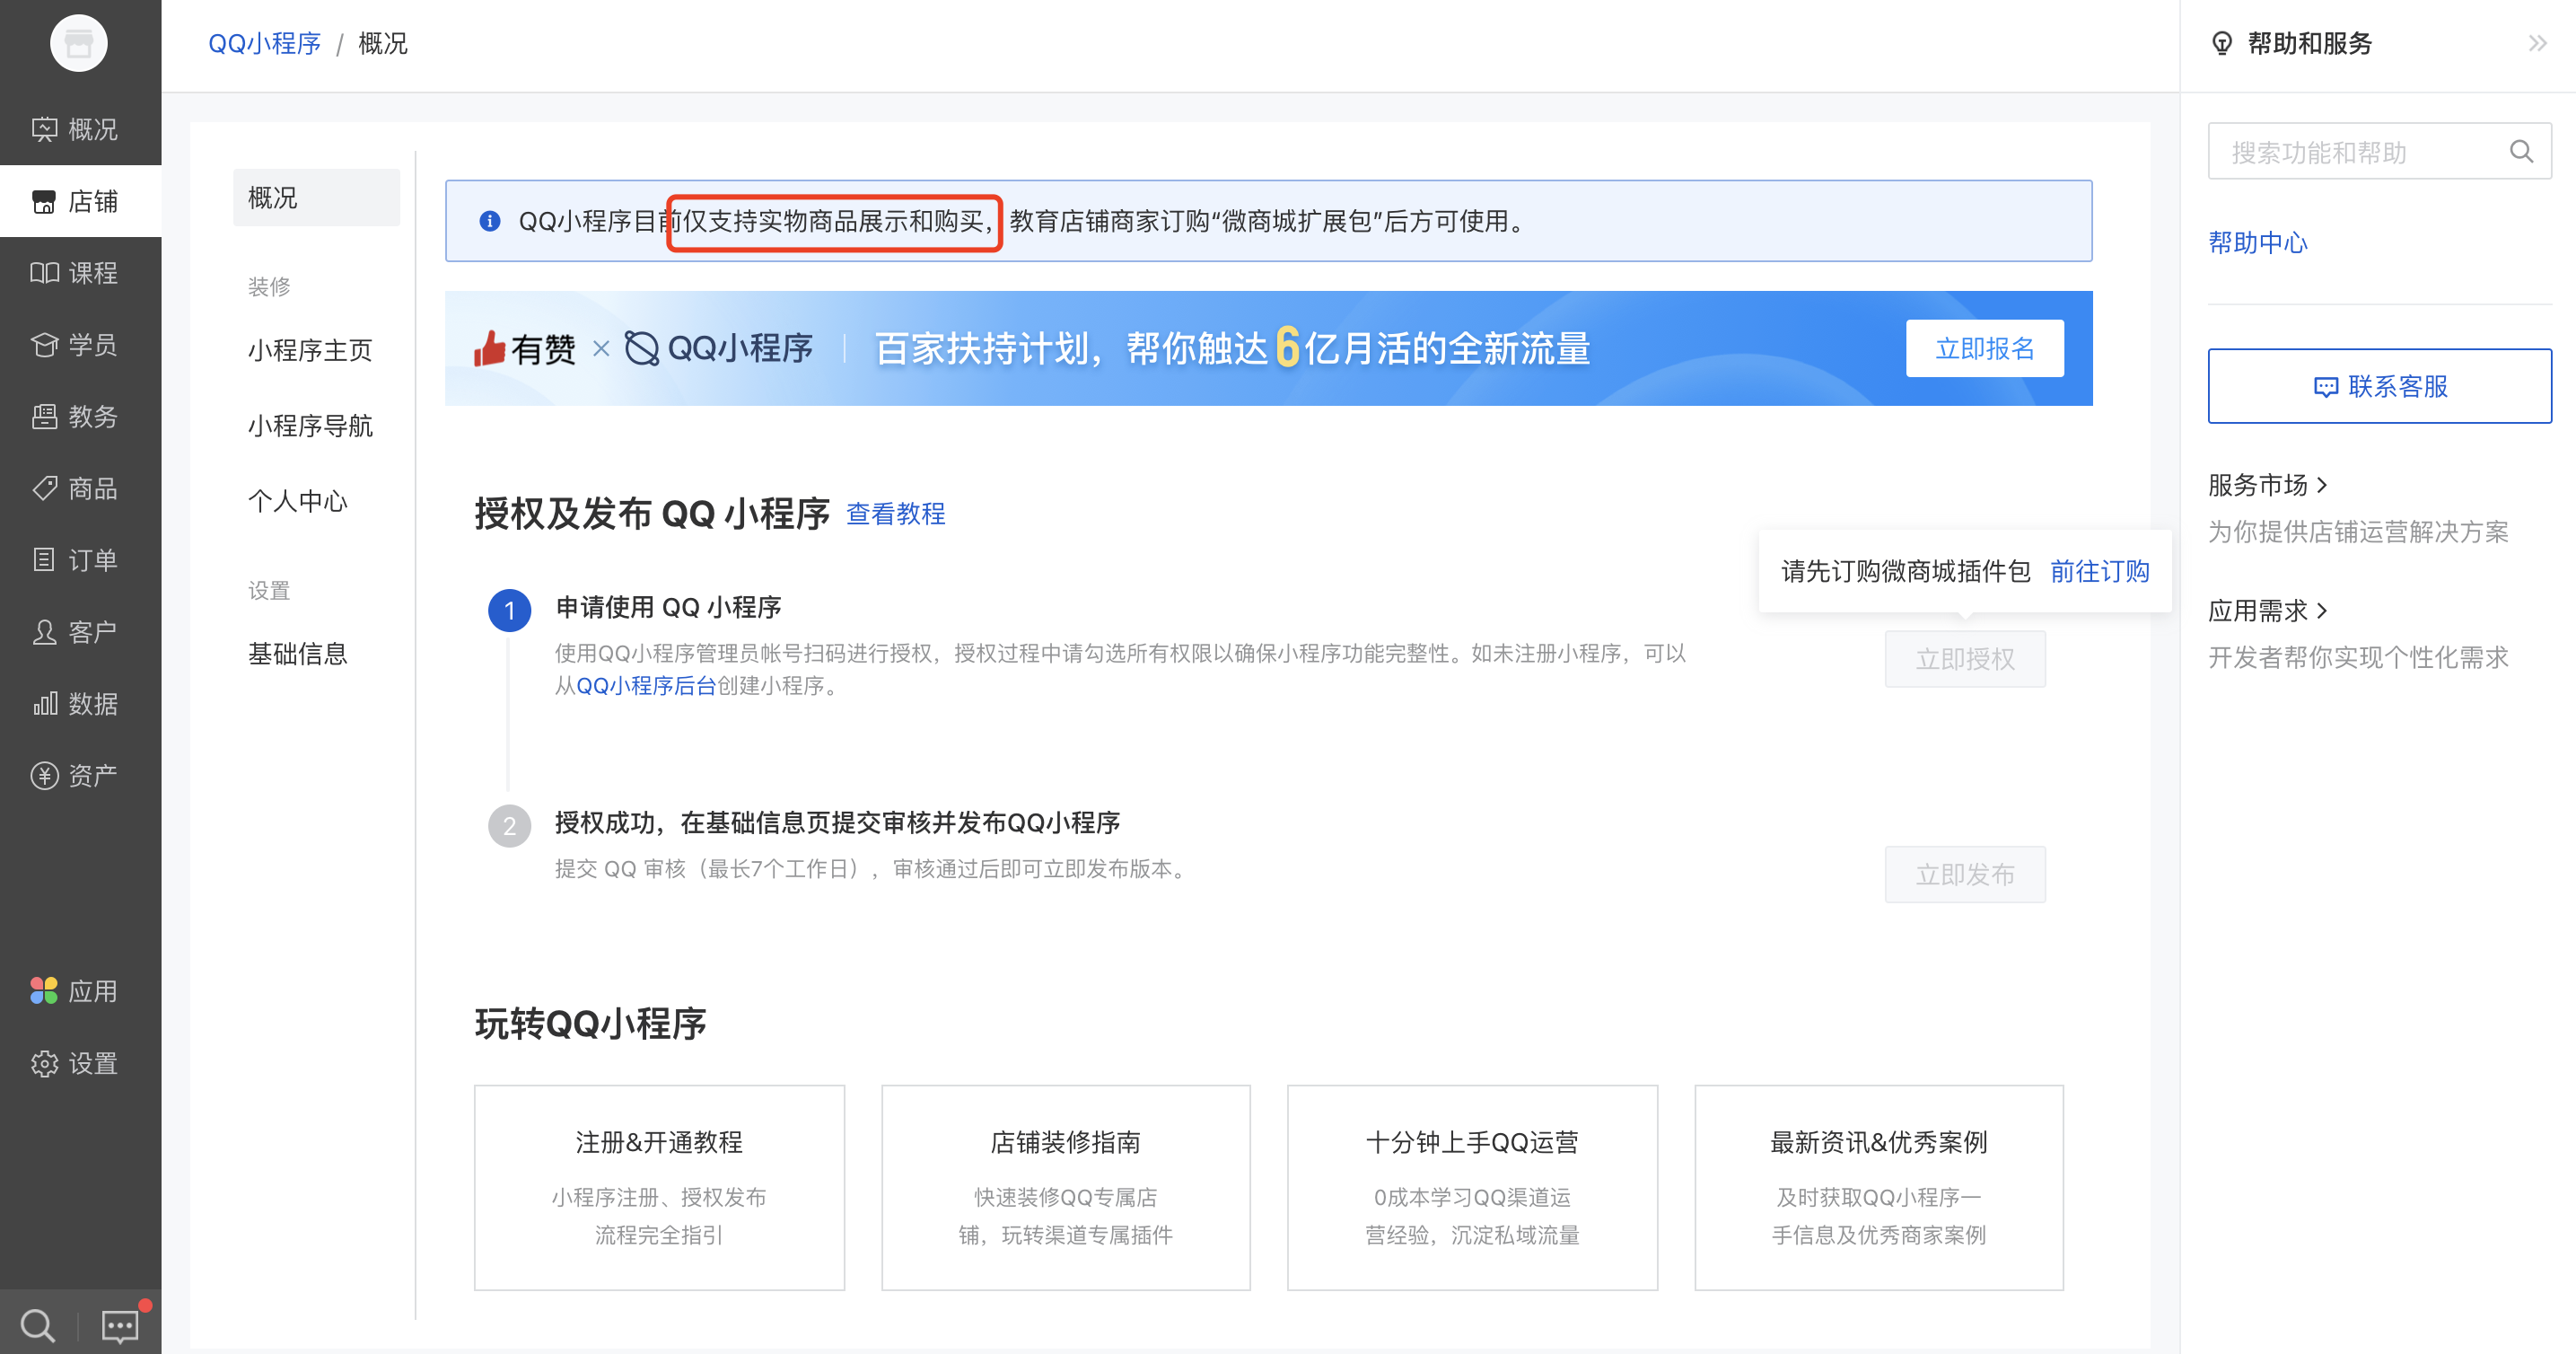This screenshot has height=1354, width=2576.
Task: Open 店铺装修指南 card
Action: pyautogui.click(x=1066, y=1188)
